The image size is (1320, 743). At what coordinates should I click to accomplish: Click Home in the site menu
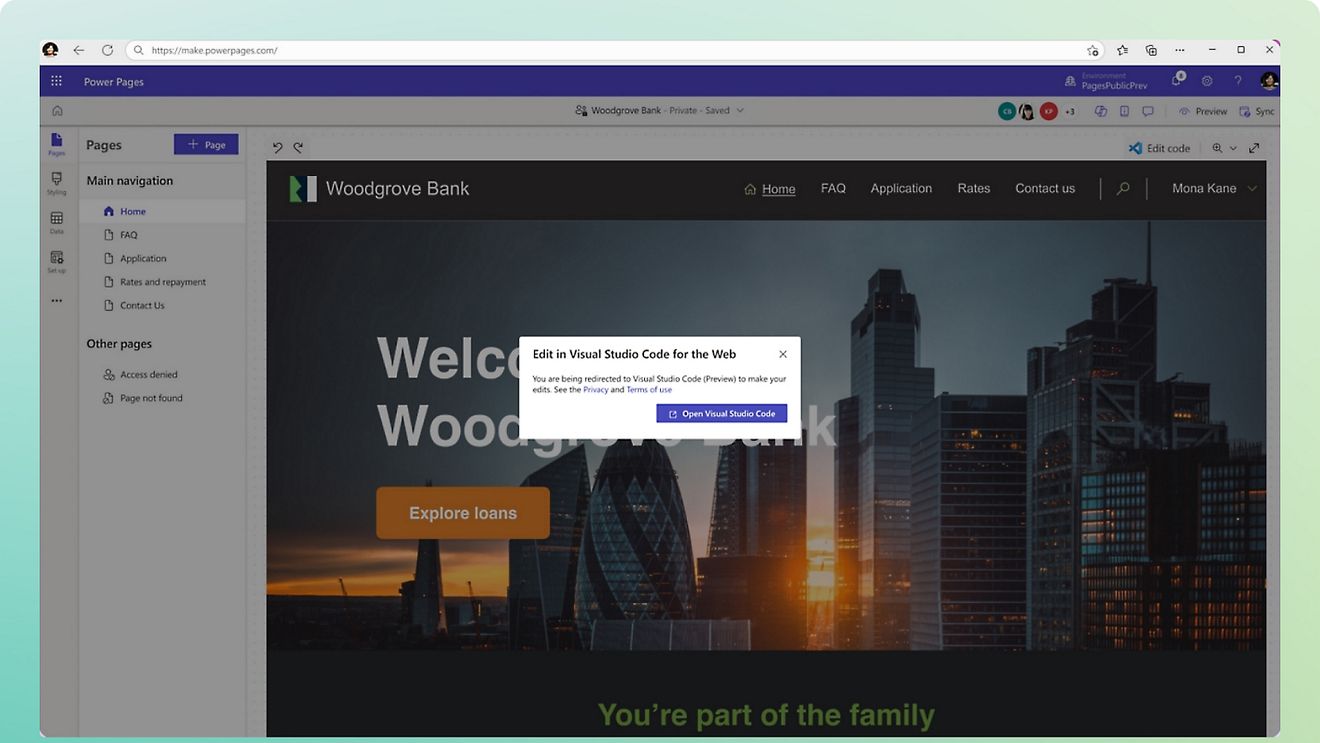770,189
